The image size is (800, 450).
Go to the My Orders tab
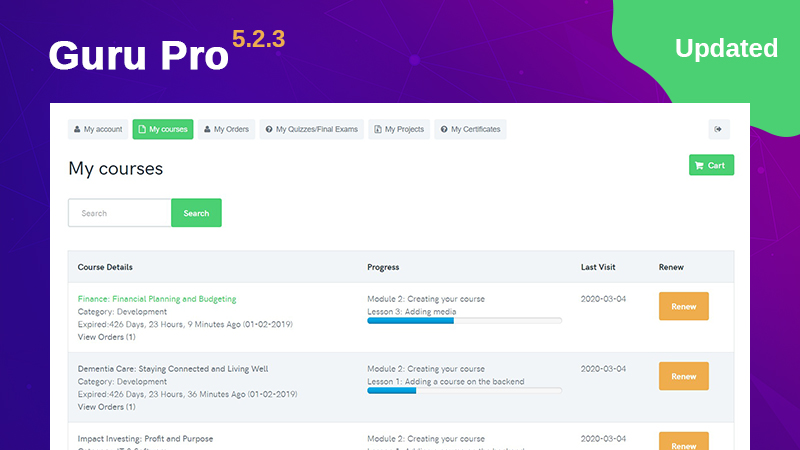(226, 129)
